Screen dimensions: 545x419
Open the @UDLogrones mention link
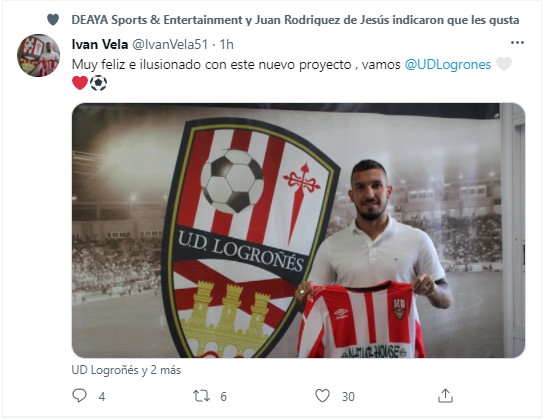(448, 65)
